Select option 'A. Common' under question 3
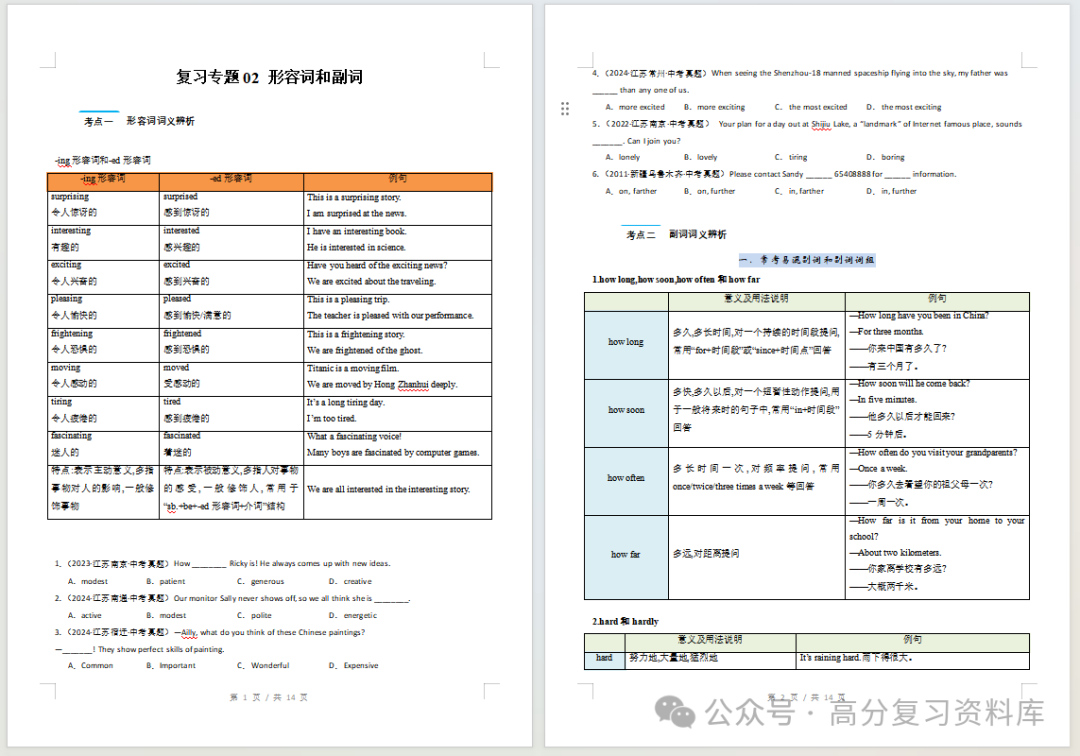Viewport: 1080px width, 756px height. (90, 666)
